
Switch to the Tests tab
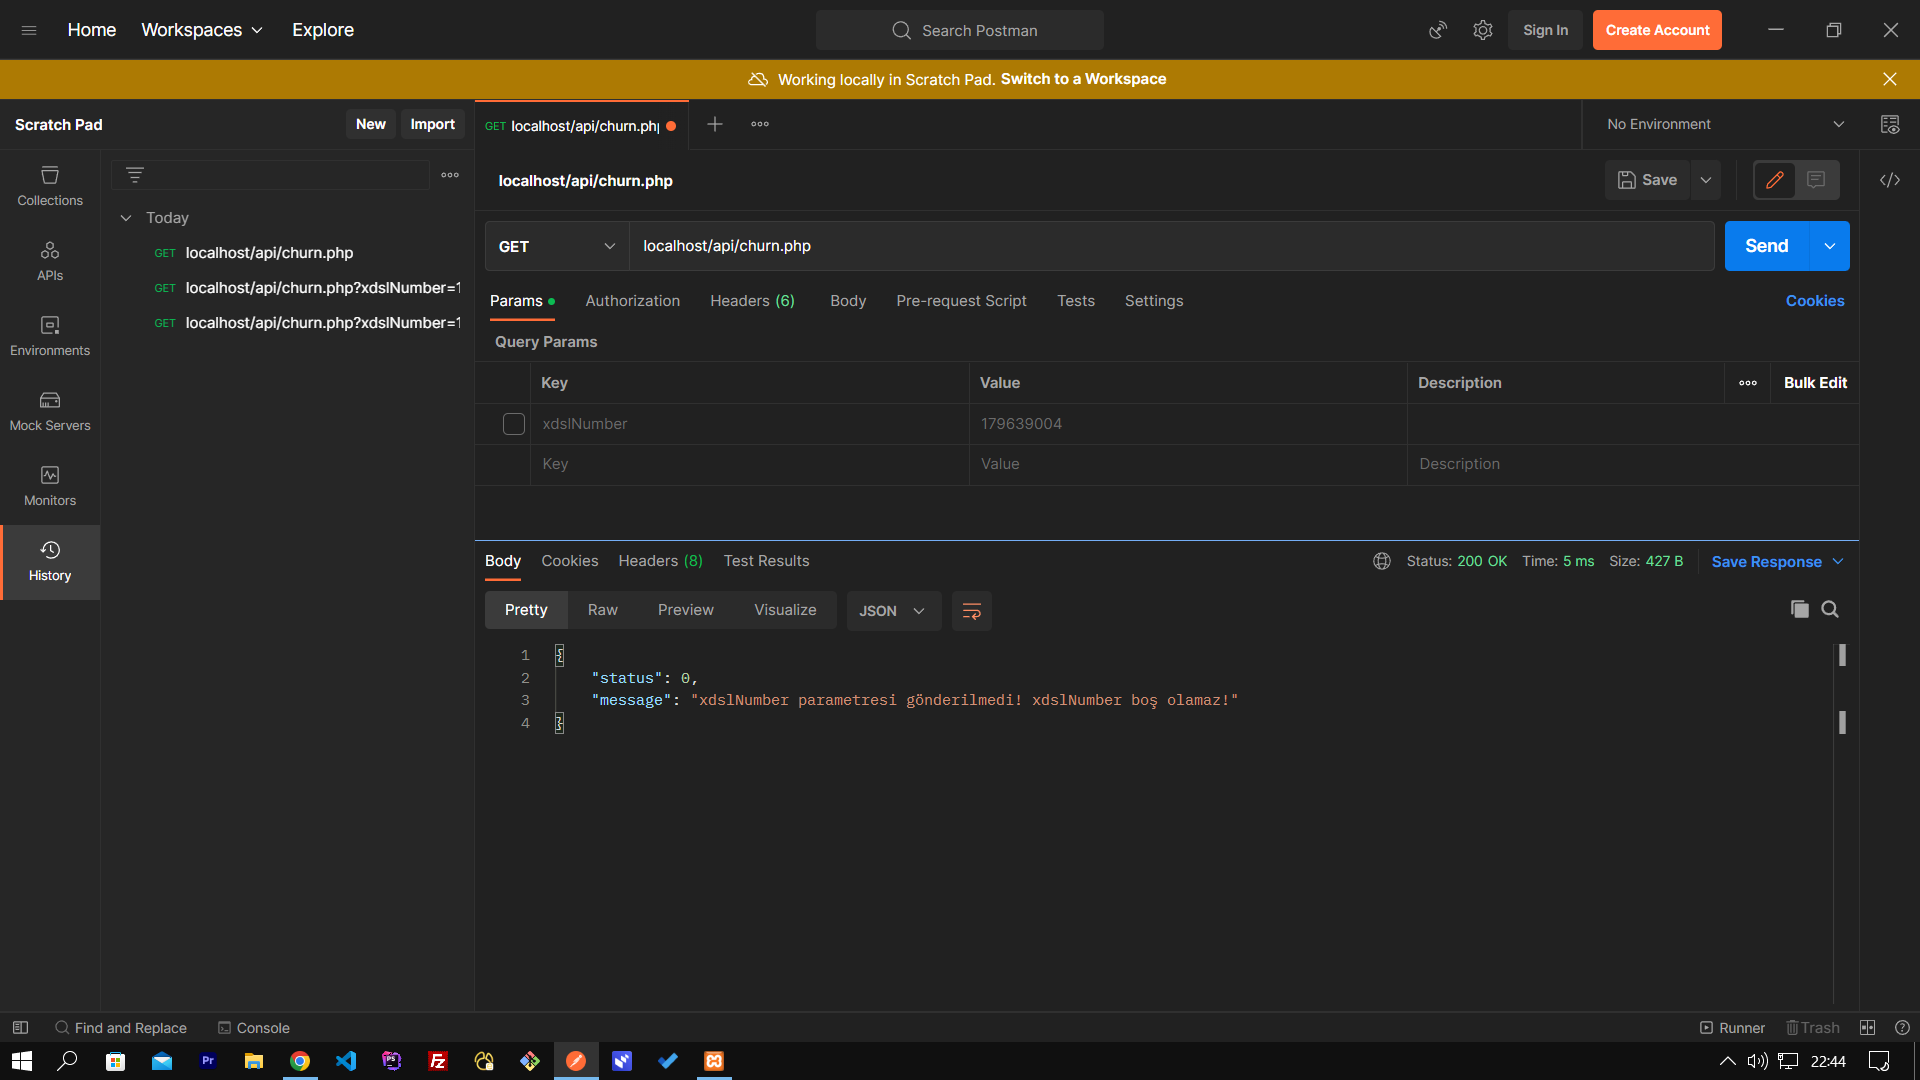(1076, 301)
